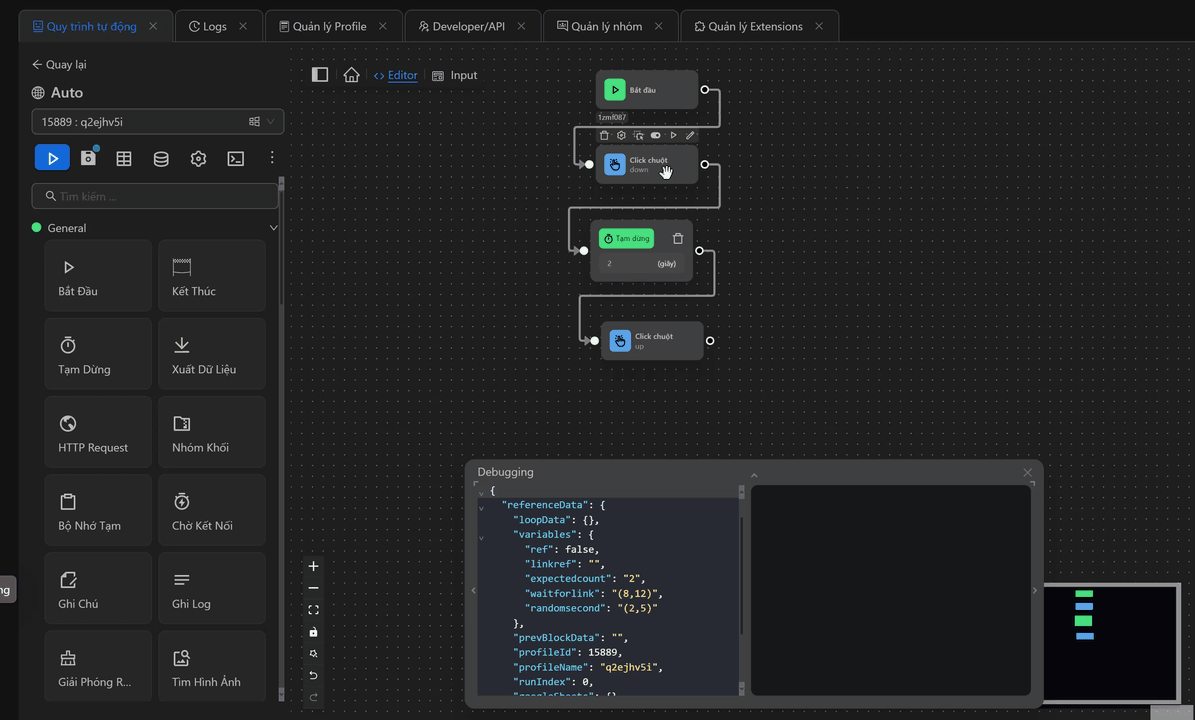Go back using the Quay lại link
The image size is (1195, 720).
(x=59, y=65)
